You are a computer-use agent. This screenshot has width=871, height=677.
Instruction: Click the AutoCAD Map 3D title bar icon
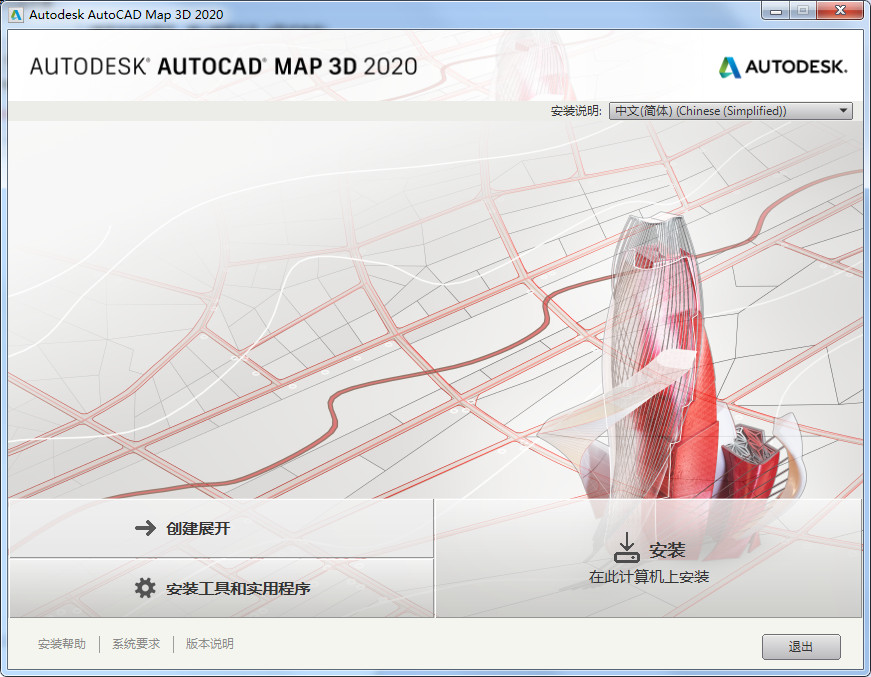(x=16, y=14)
